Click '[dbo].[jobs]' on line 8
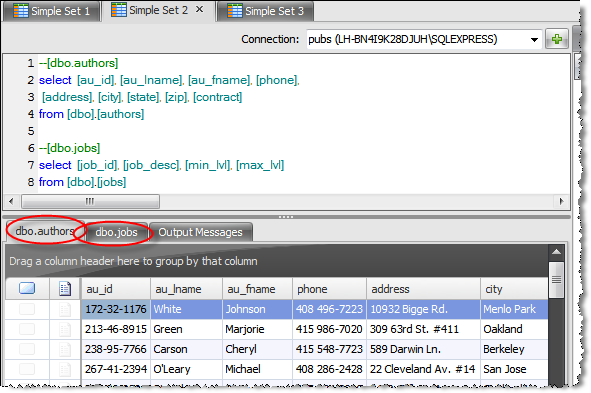Screen dimensions: 591x393 (x=96, y=182)
